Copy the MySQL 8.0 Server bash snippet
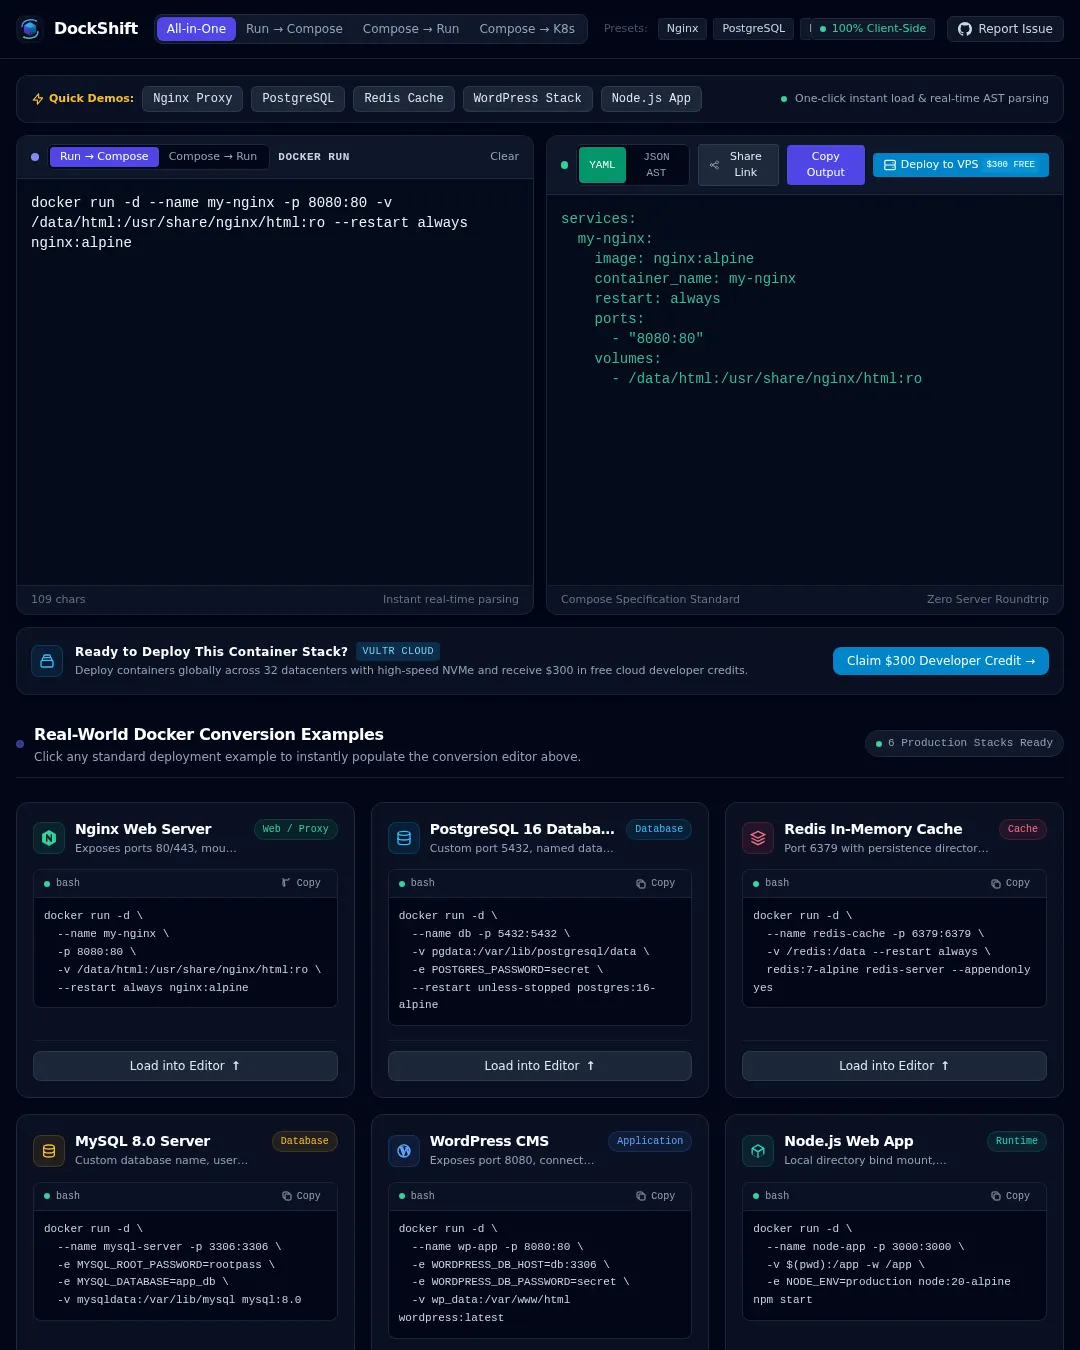1080x1350 pixels. click(301, 1196)
